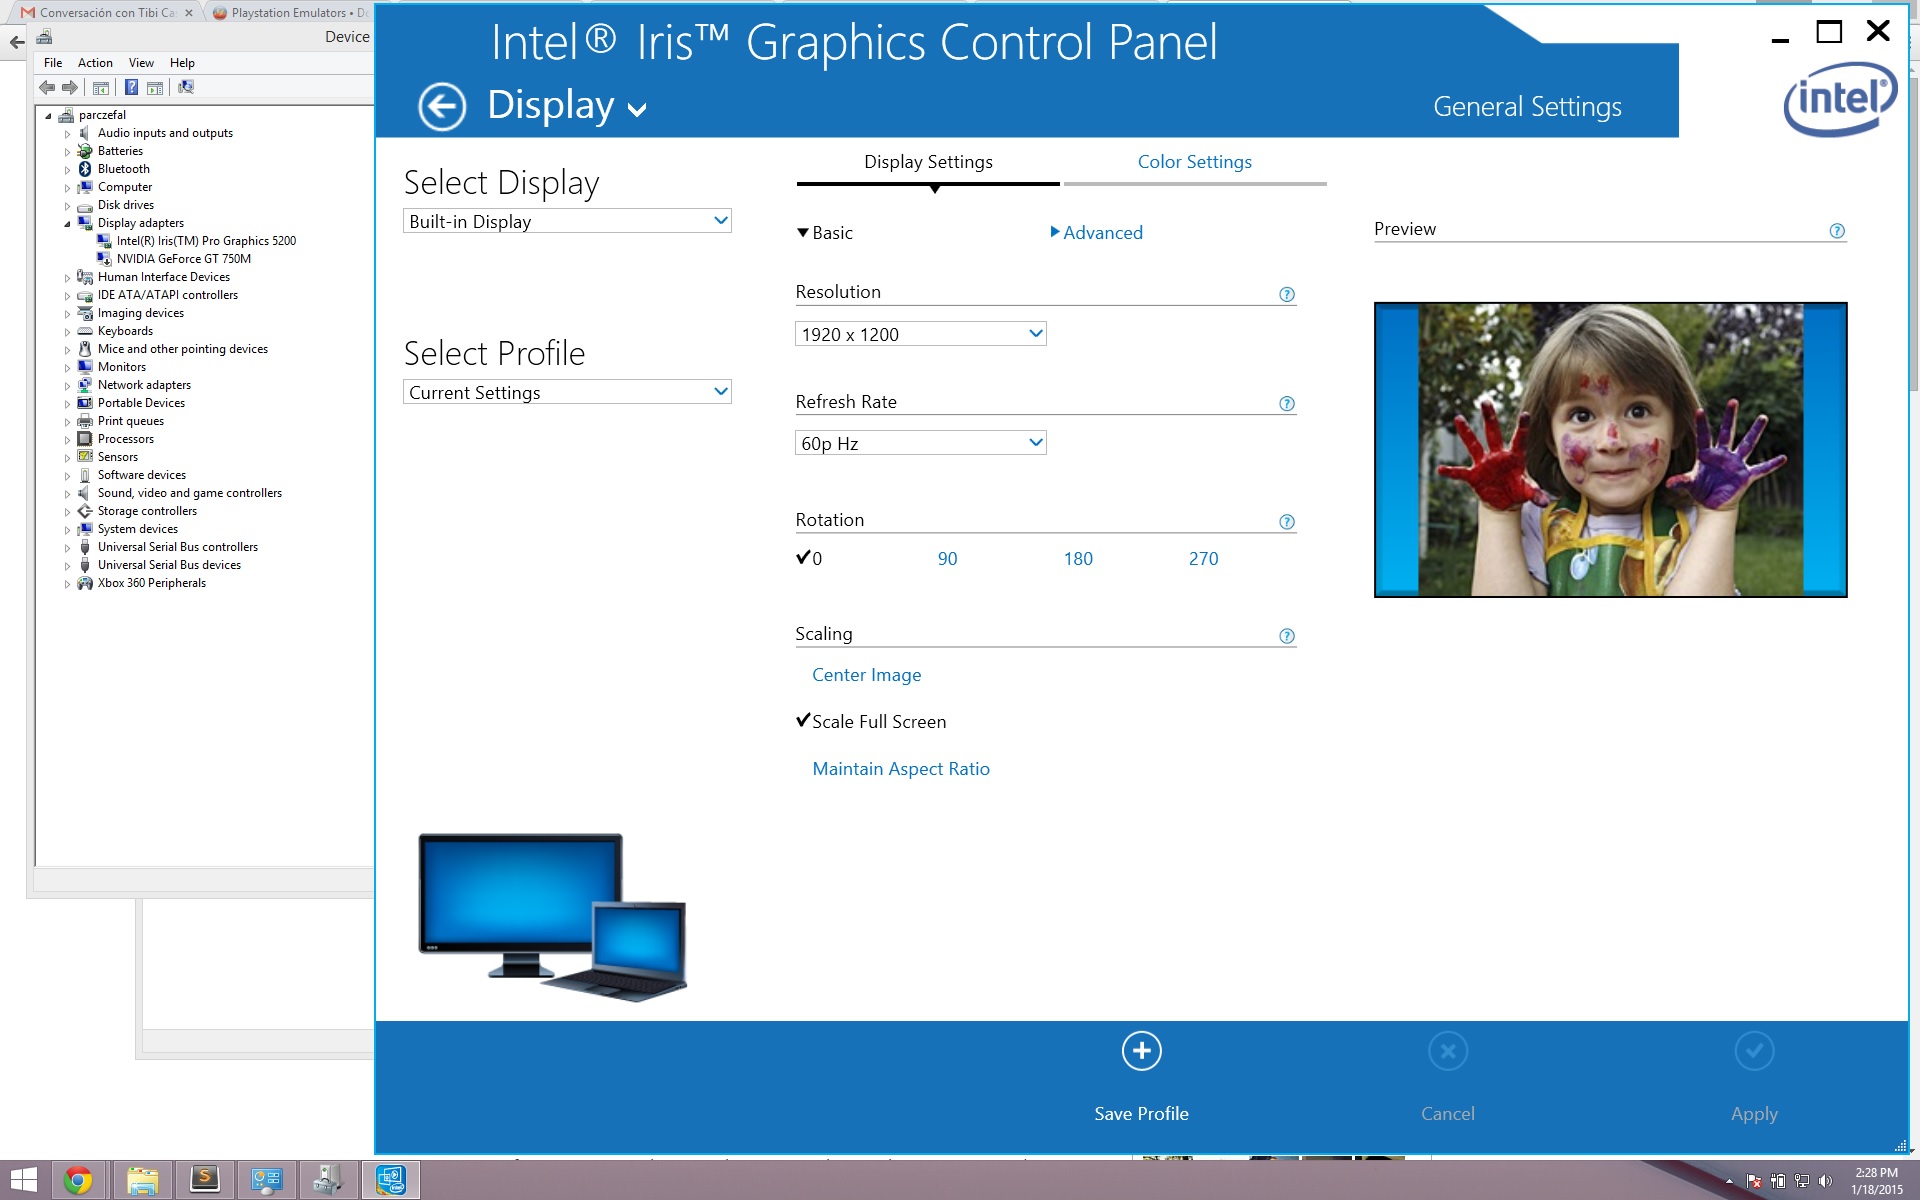This screenshot has width=1920, height=1200.
Task: Open the Refresh Rate 60p Hz dropdown
Action: coord(921,443)
